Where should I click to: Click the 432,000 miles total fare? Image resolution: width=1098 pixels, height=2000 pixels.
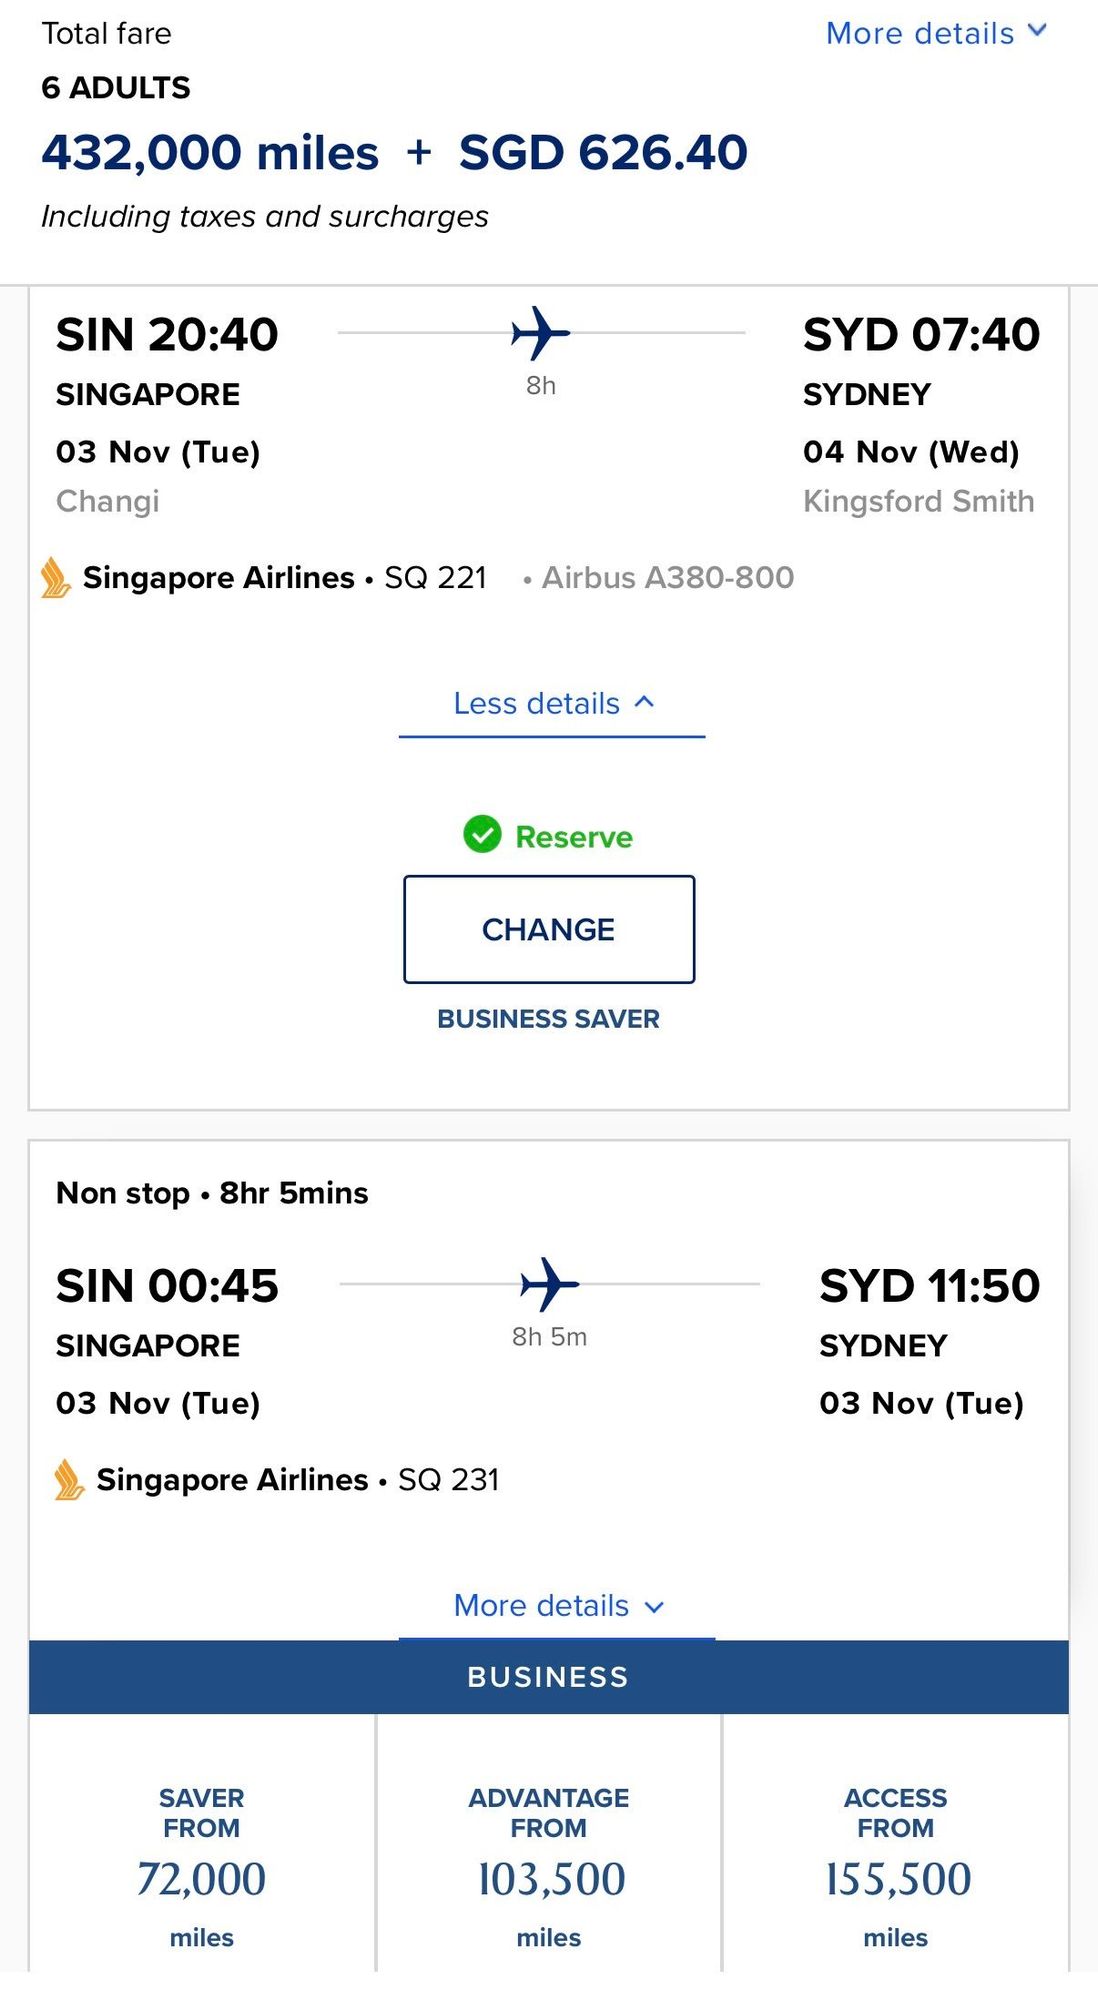tap(210, 152)
